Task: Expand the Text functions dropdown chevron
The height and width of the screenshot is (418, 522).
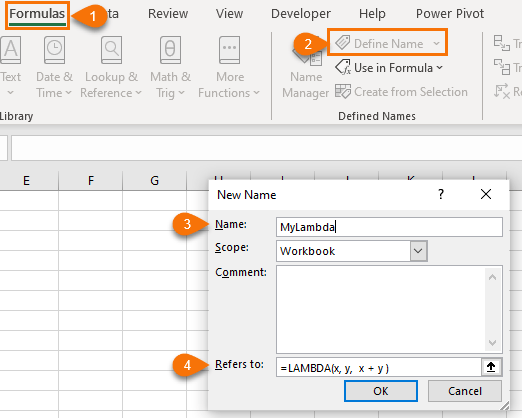Action: (10, 93)
